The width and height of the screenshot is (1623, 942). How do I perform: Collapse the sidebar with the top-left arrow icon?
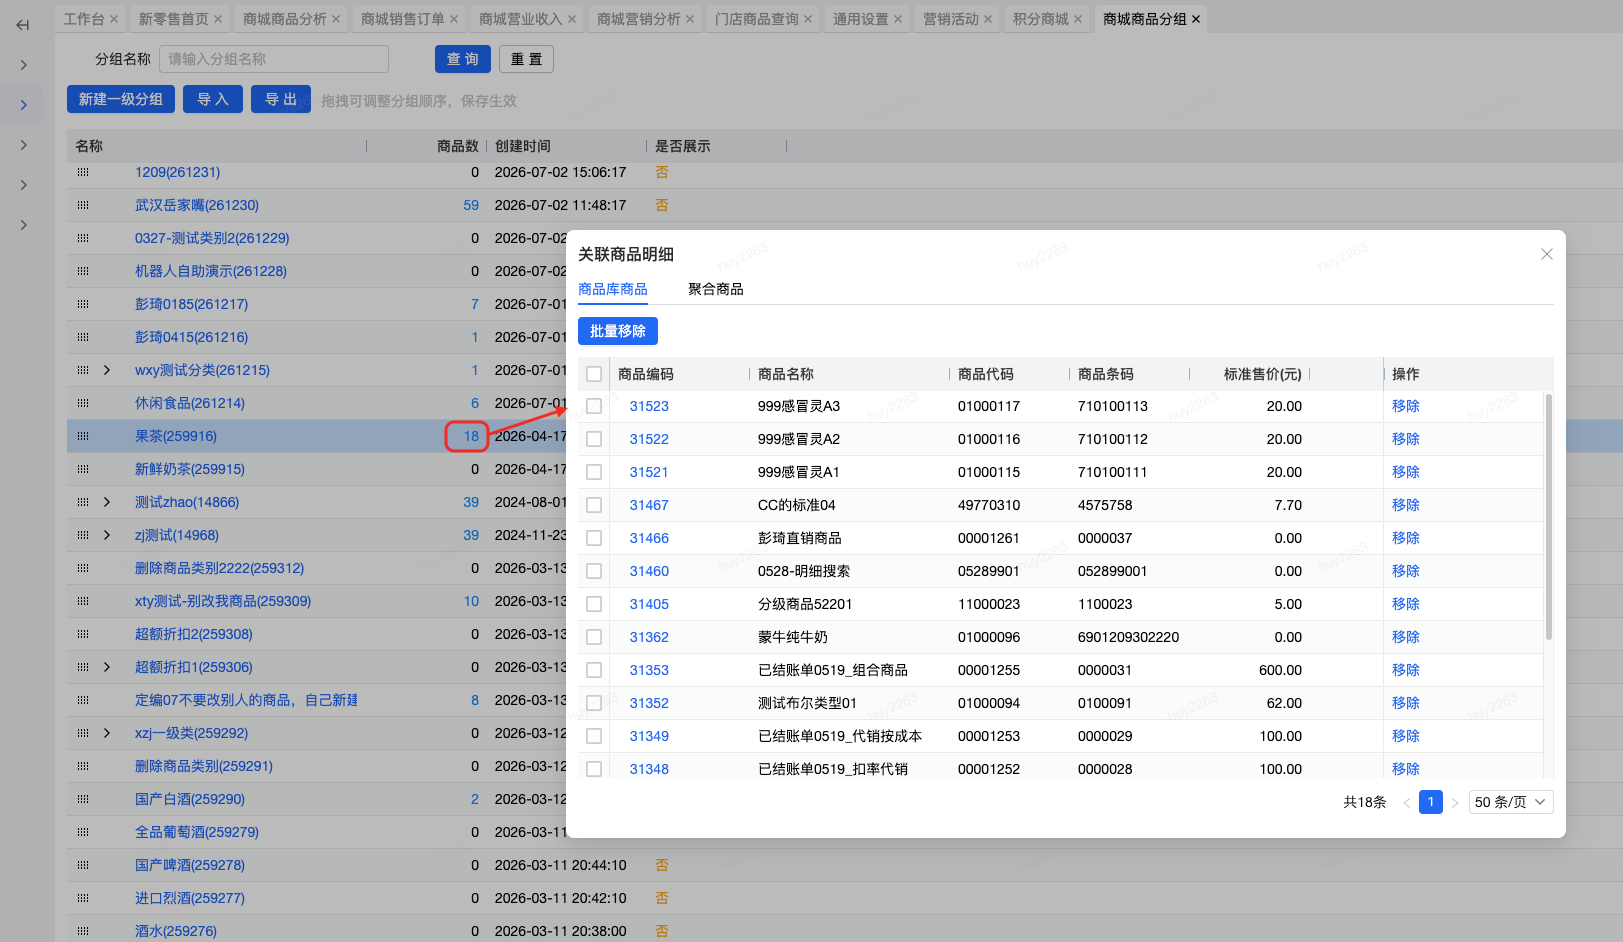pyautogui.click(x=23, y=25)
